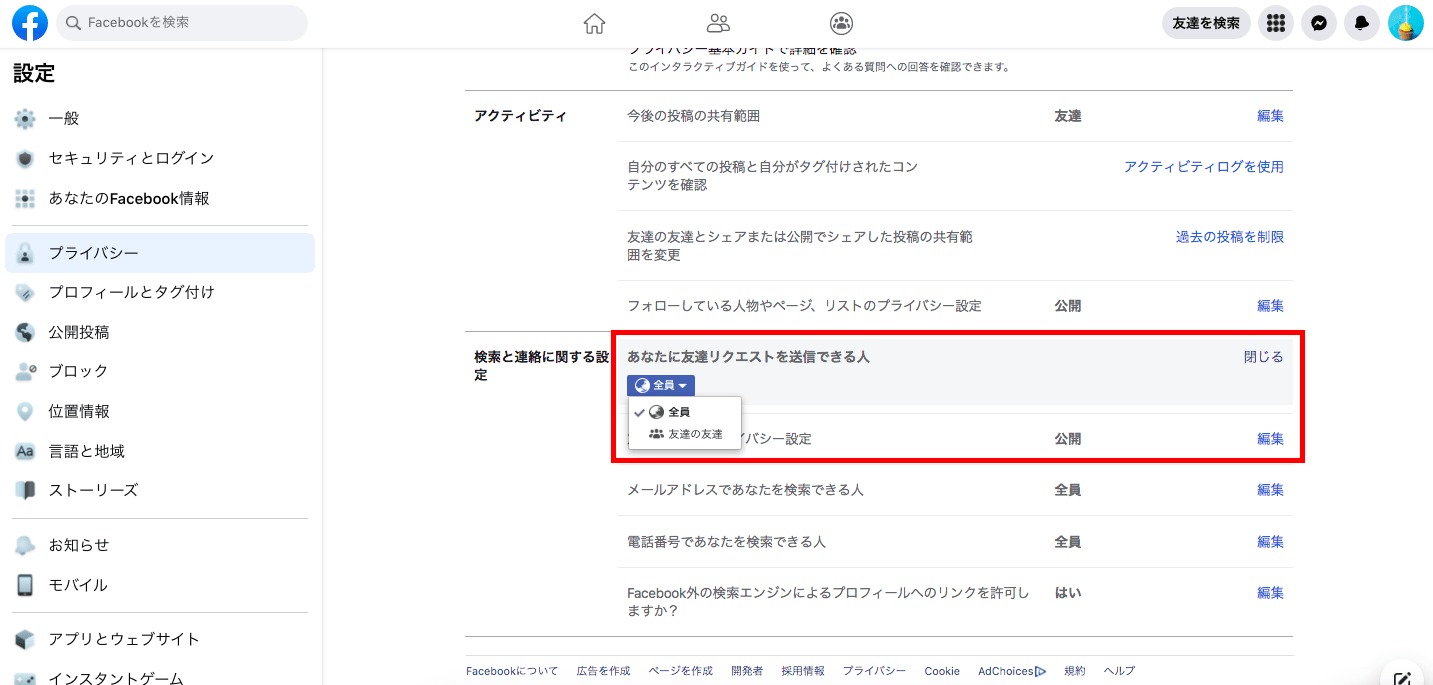
Task: Open the Groups icon in top navigation
Action: [842, 23]
